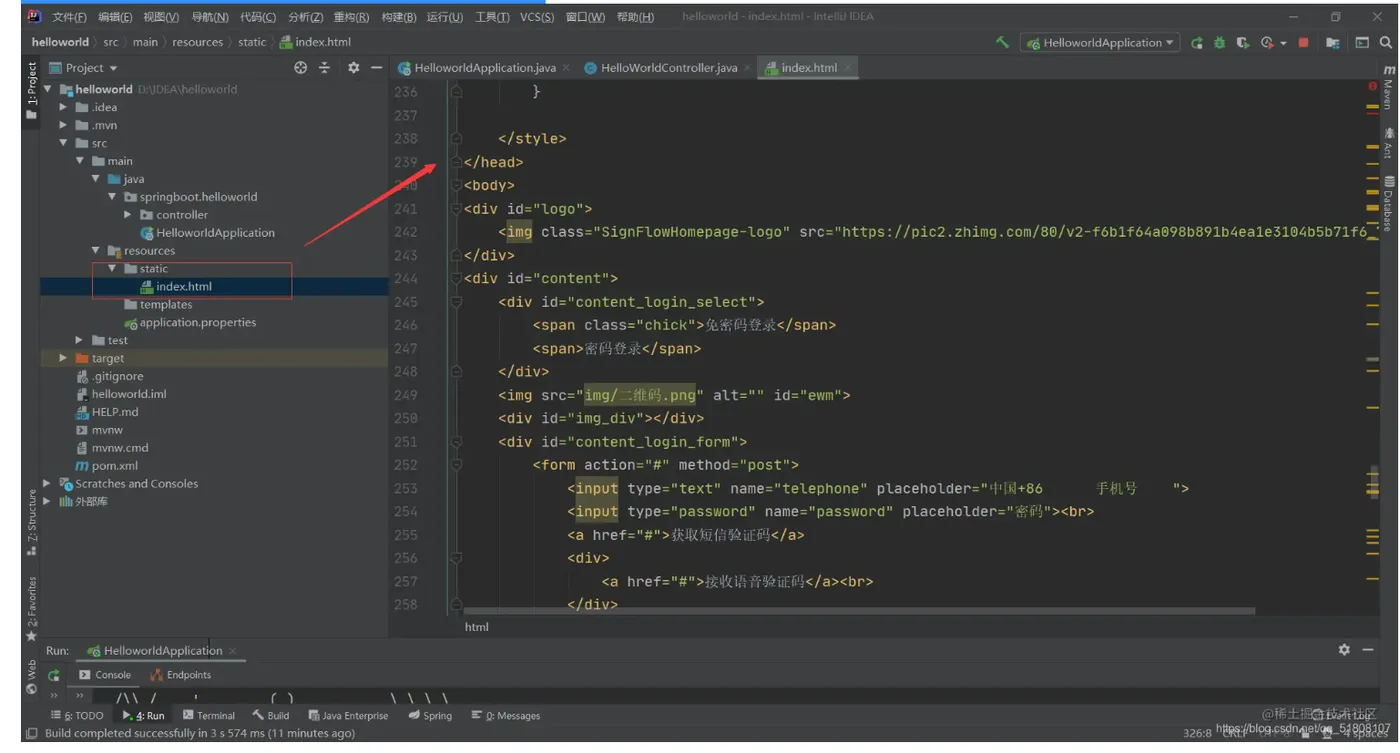
Task: Open the 0: Messages tool window
Action: point(506,716)
